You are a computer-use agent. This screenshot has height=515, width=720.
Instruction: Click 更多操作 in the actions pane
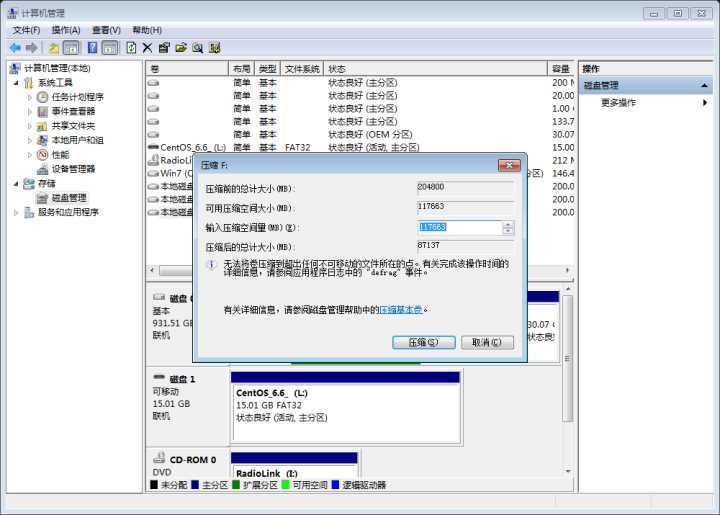point(618,102)
